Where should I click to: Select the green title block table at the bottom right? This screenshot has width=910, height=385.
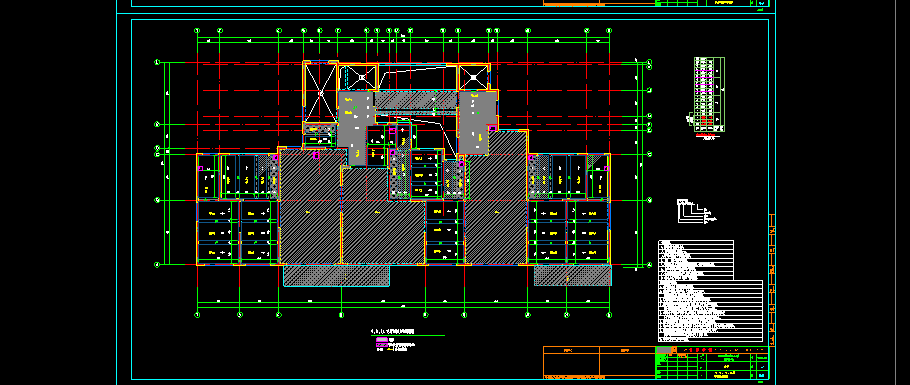(x=712, y=363)
